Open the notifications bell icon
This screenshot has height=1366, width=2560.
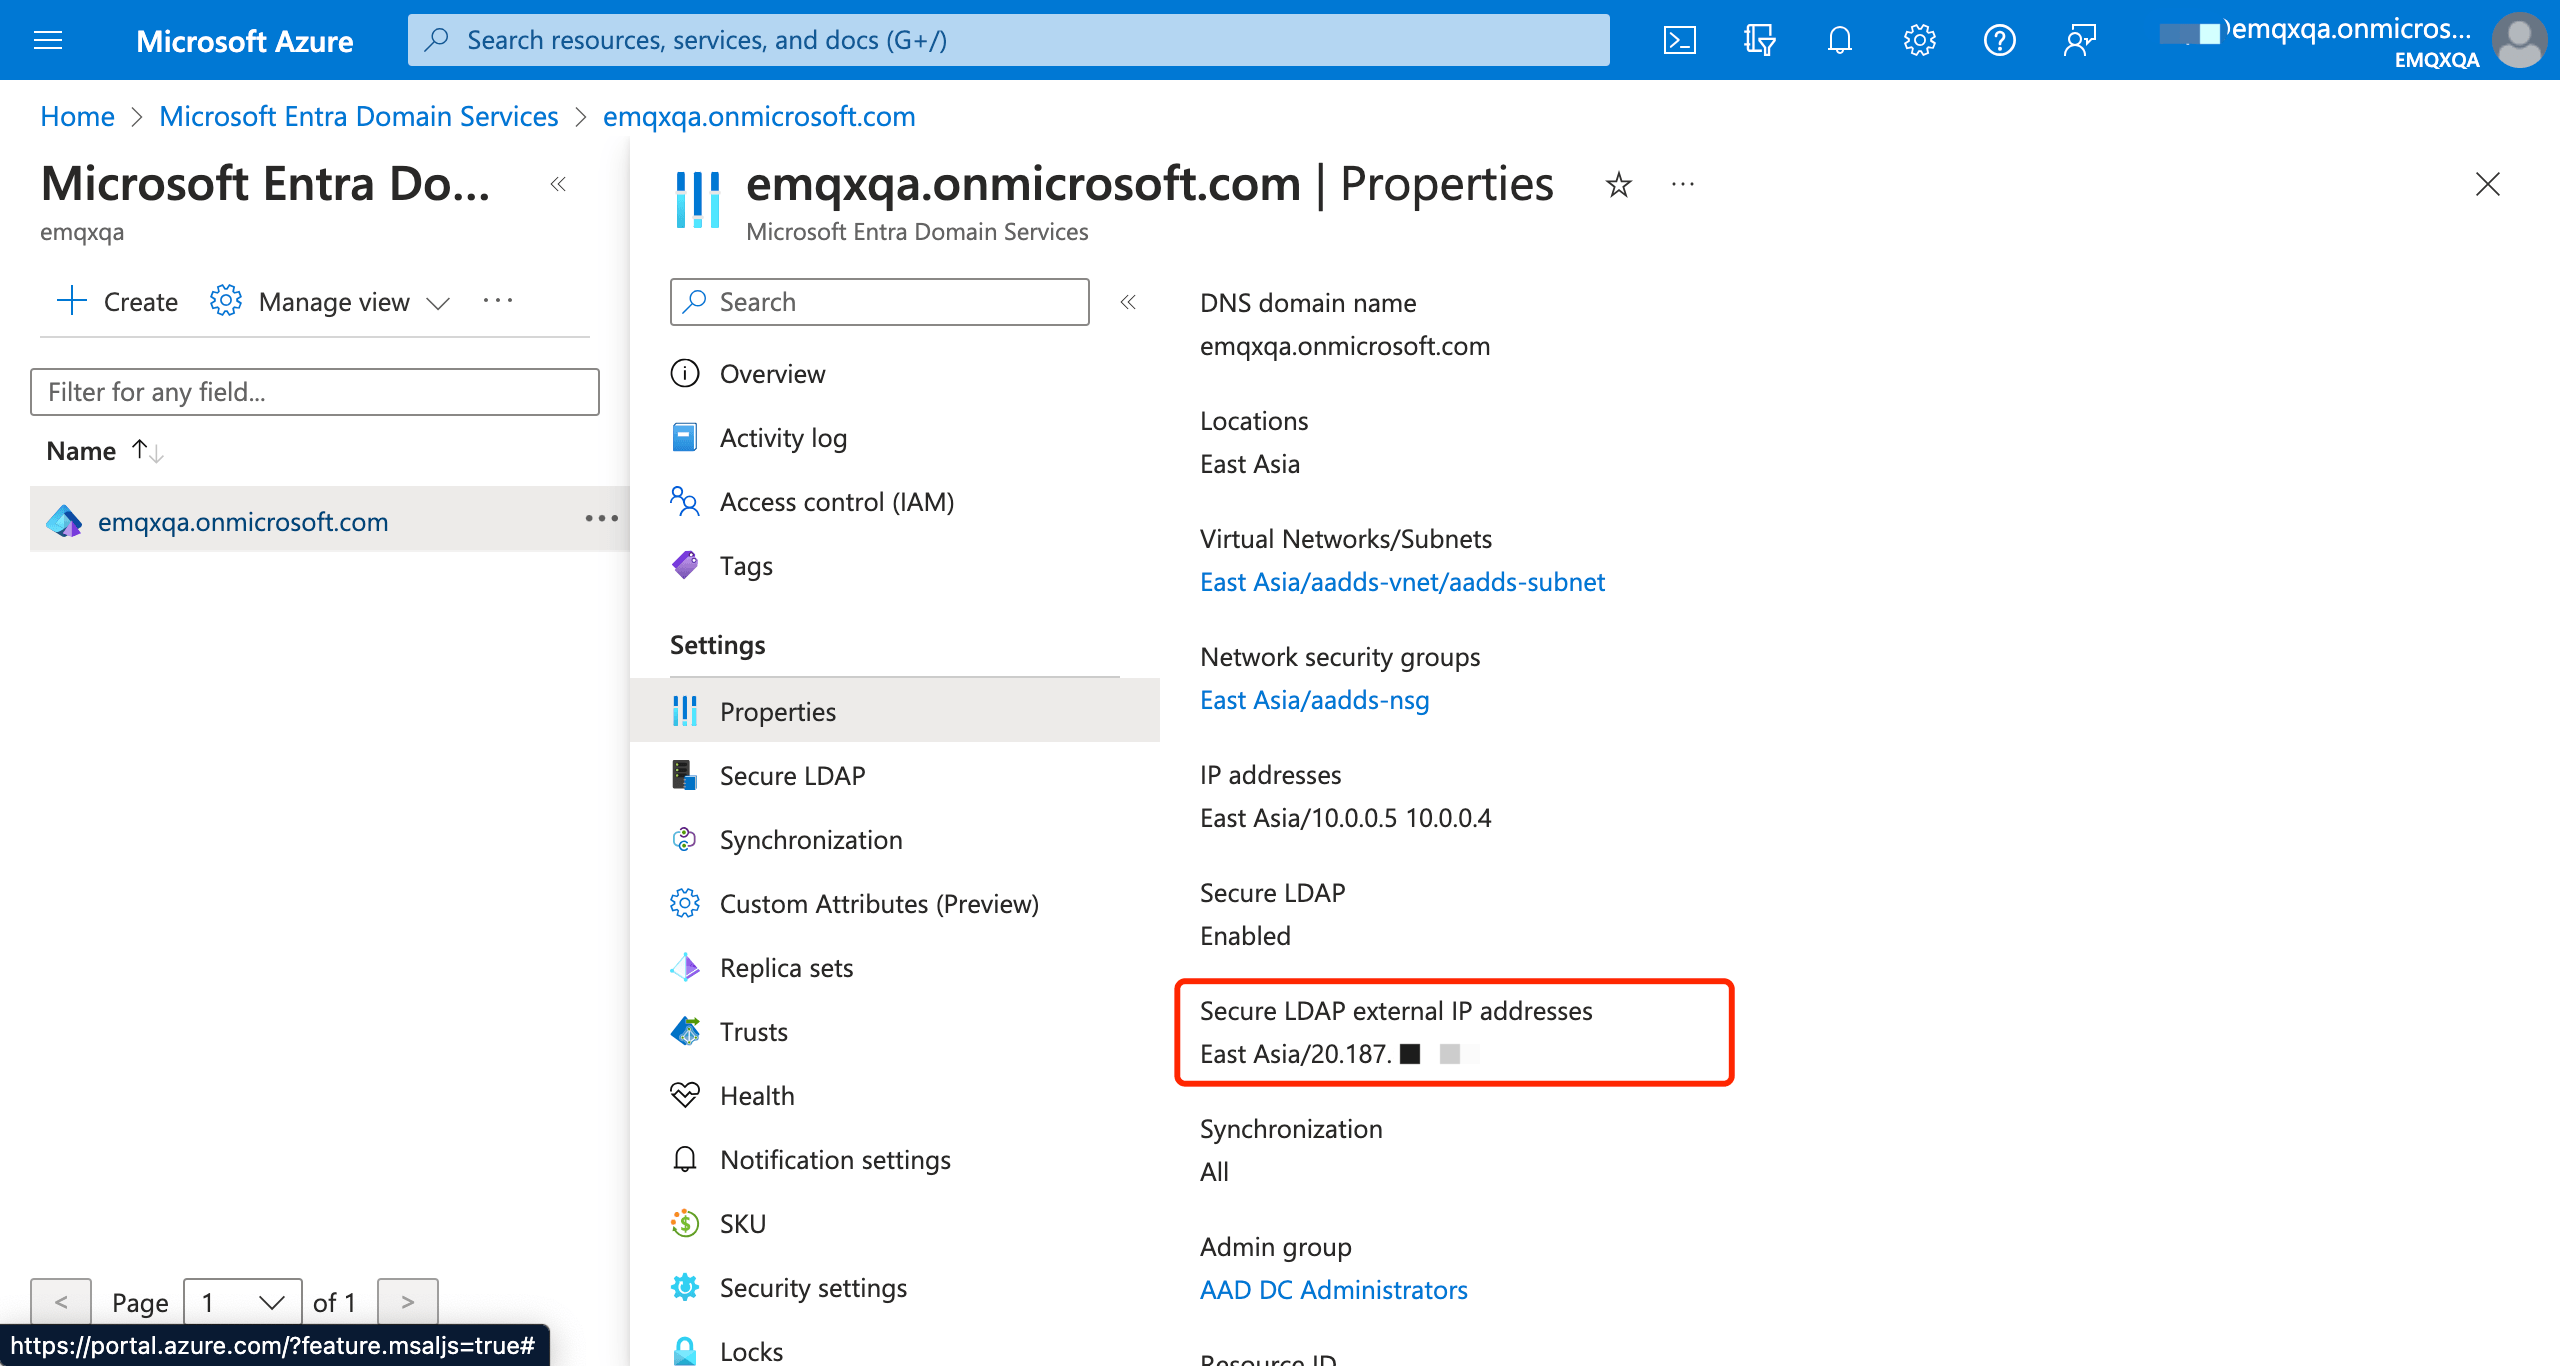1839,40
